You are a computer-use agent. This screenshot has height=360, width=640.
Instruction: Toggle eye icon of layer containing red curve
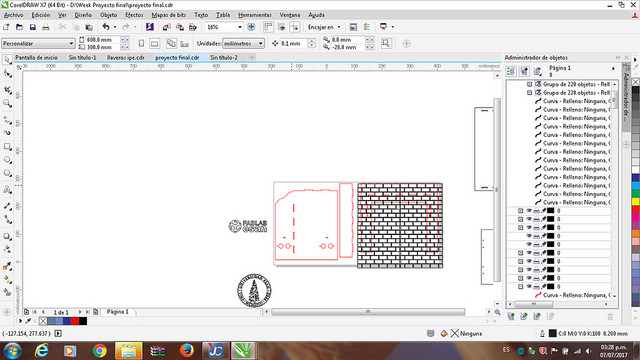pos(529,287)
